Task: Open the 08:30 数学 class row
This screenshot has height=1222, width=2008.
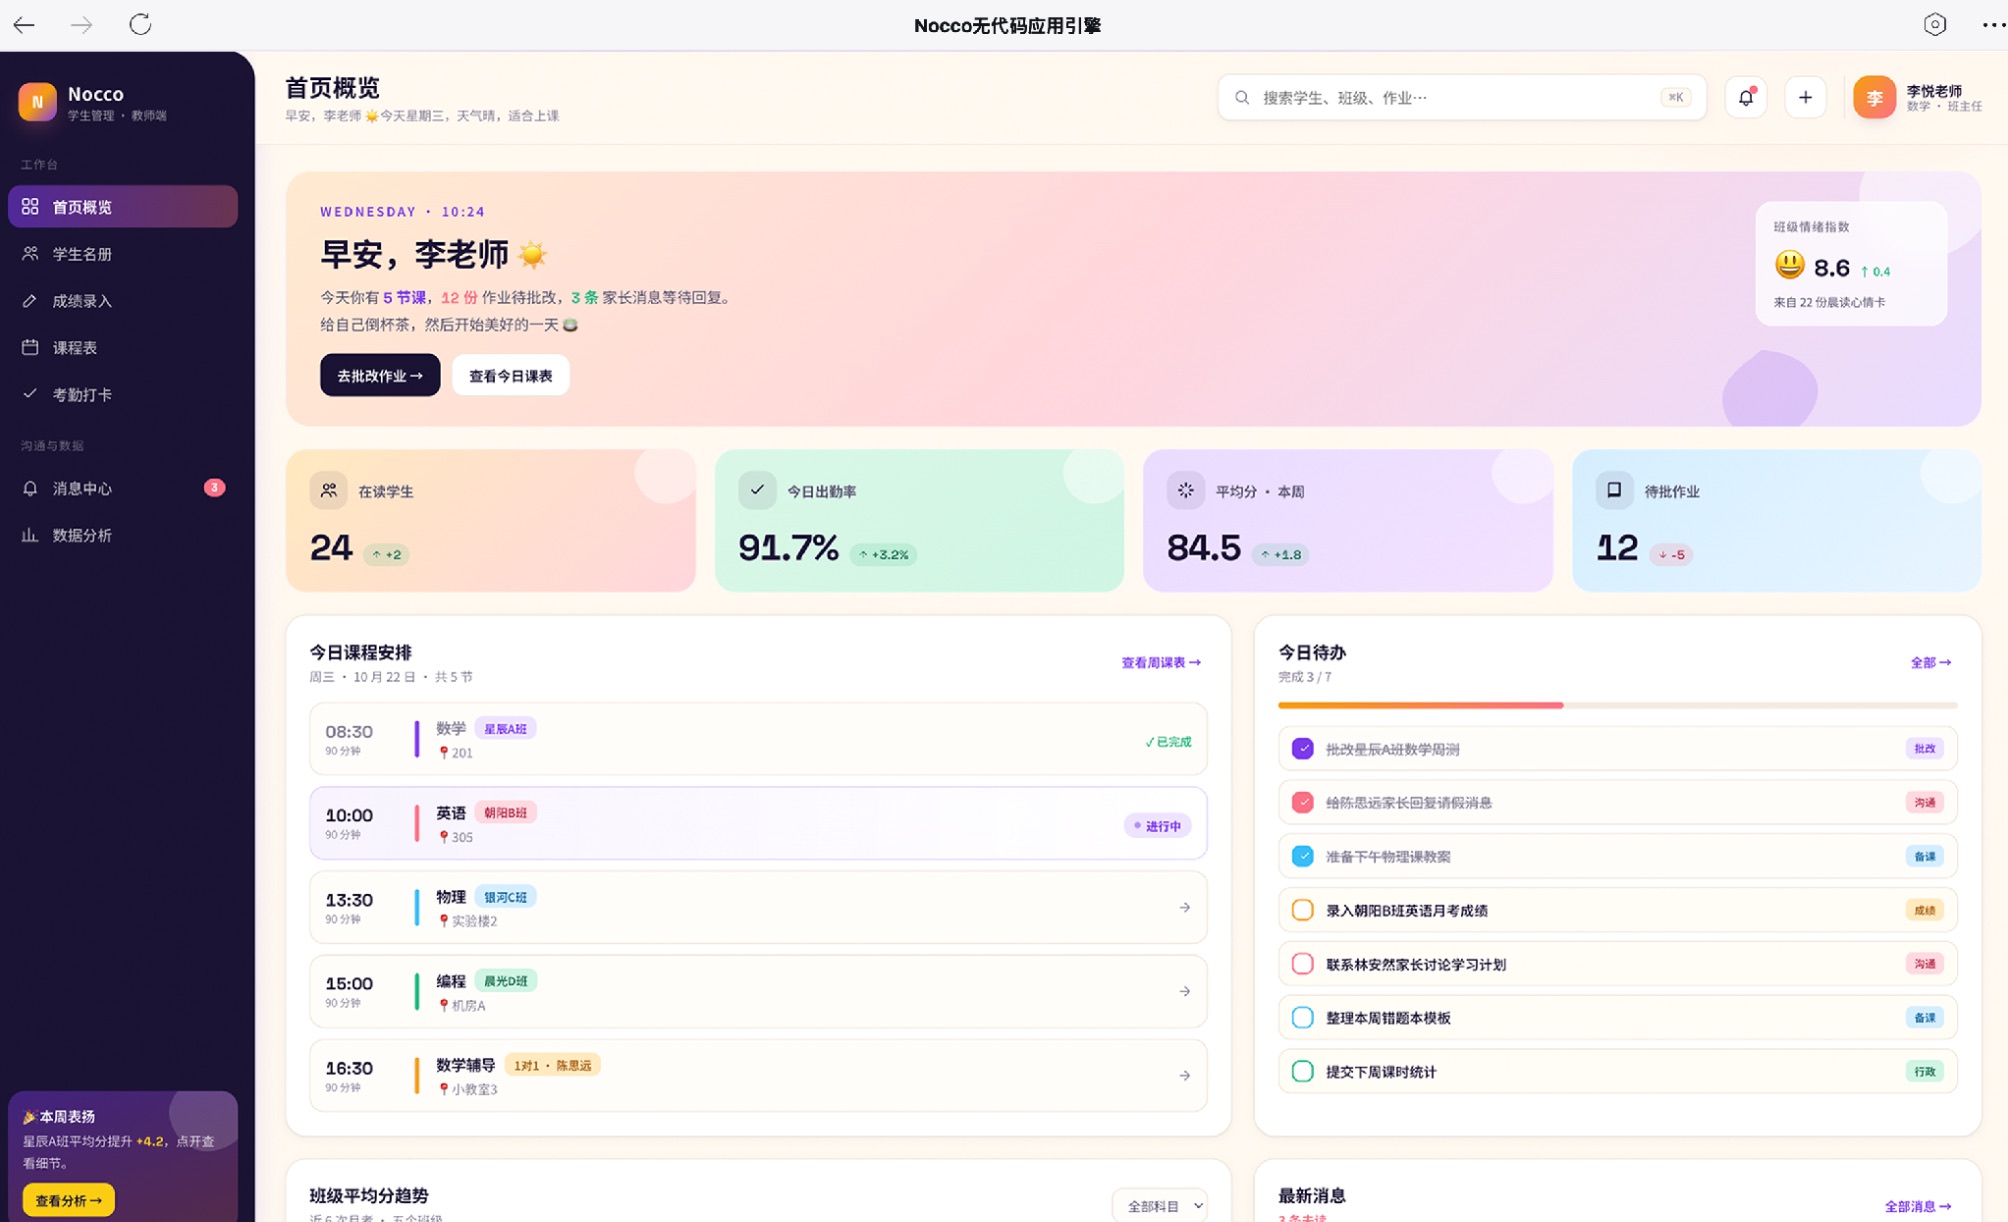Action: click(758, 740)
